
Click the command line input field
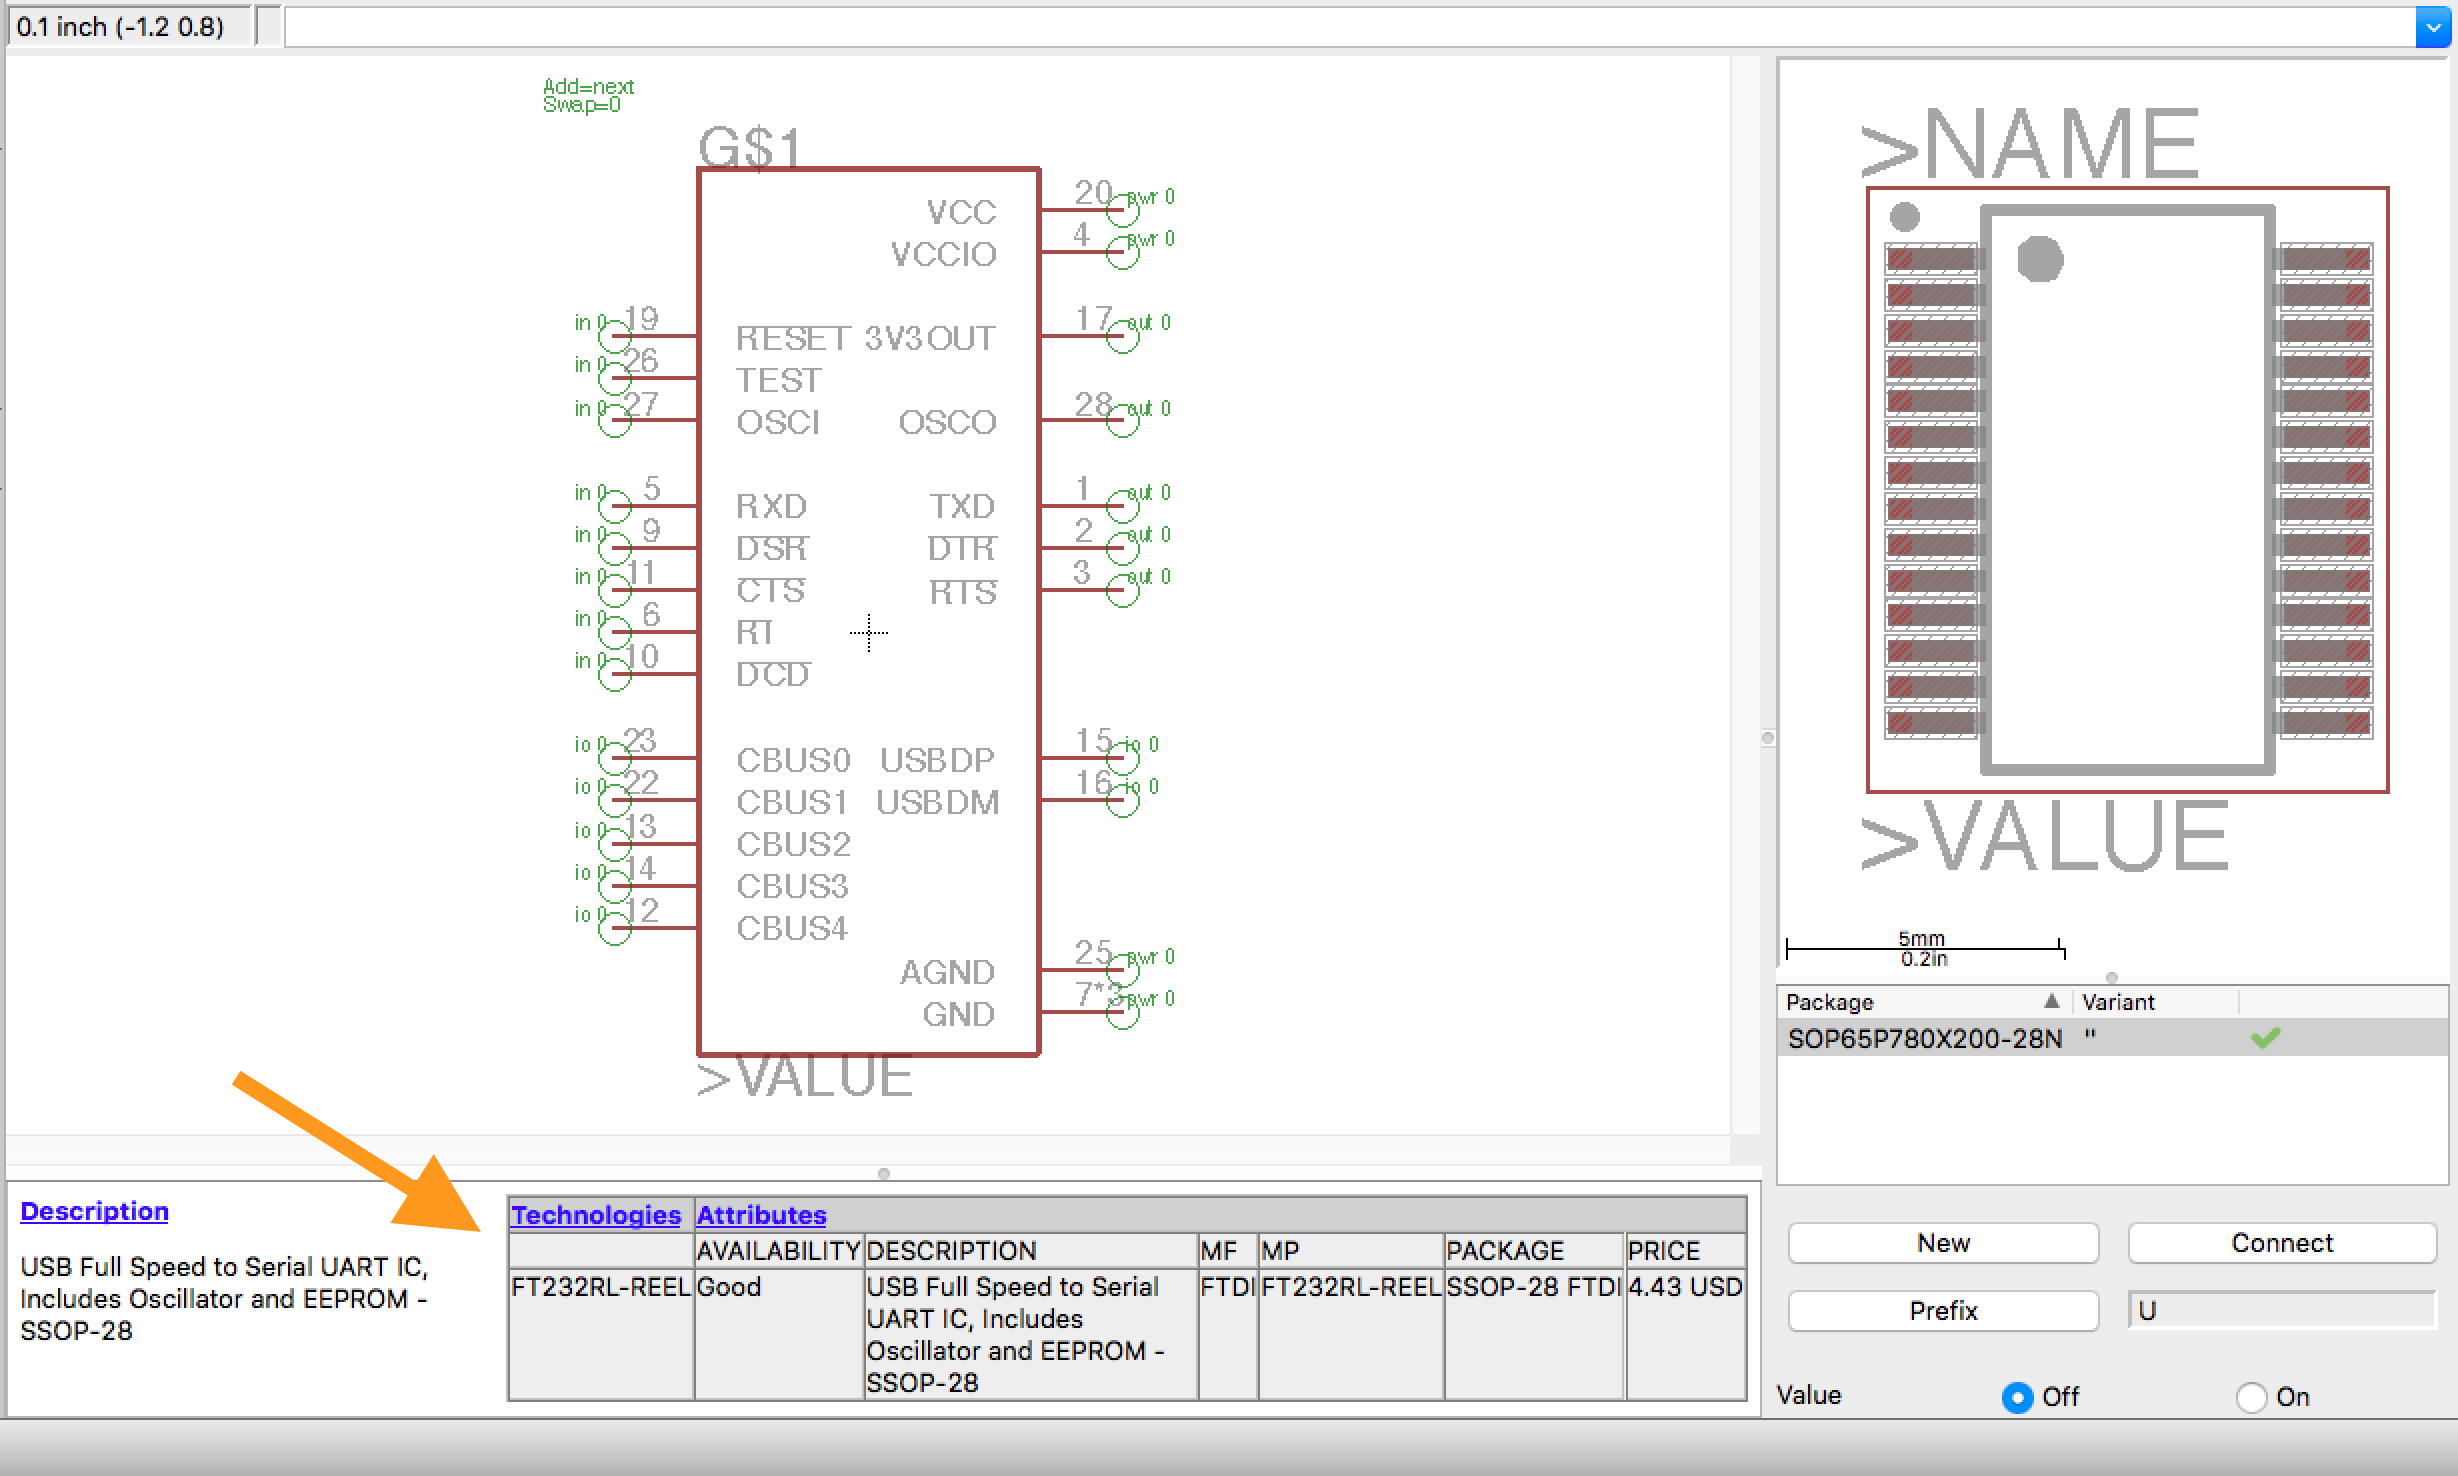1350,27
